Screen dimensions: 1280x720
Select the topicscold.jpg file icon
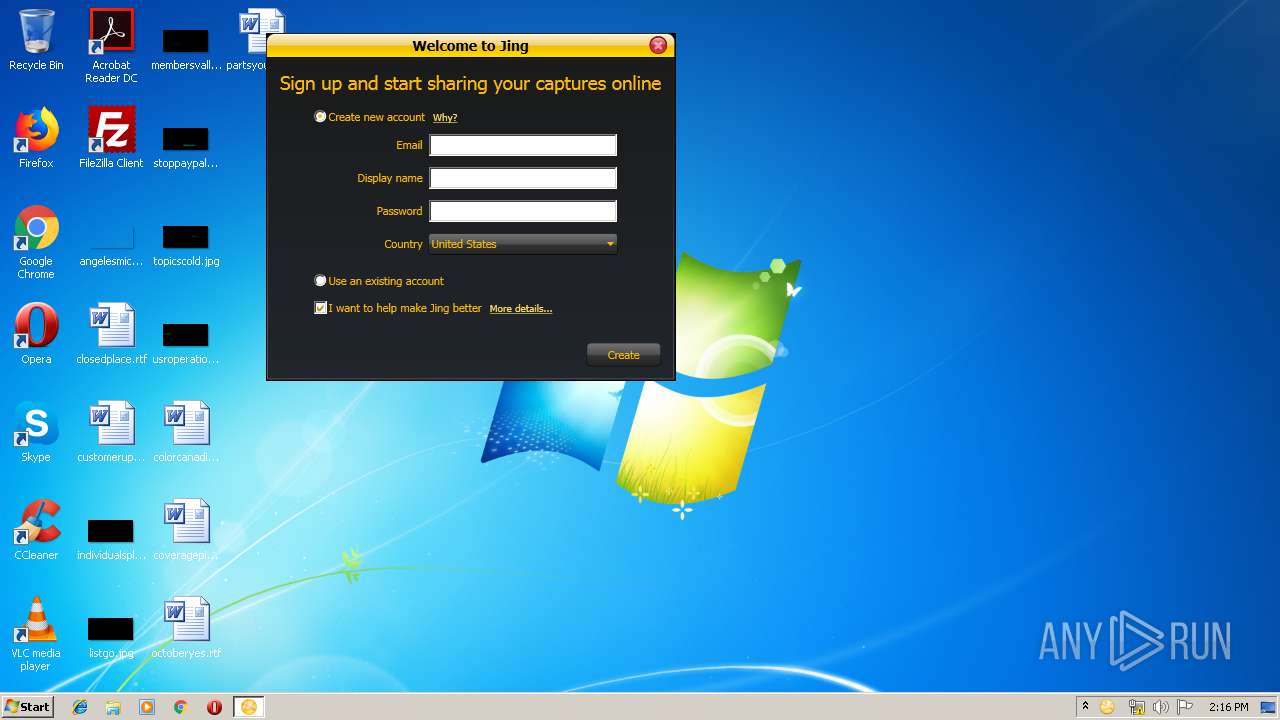(186, 246)
